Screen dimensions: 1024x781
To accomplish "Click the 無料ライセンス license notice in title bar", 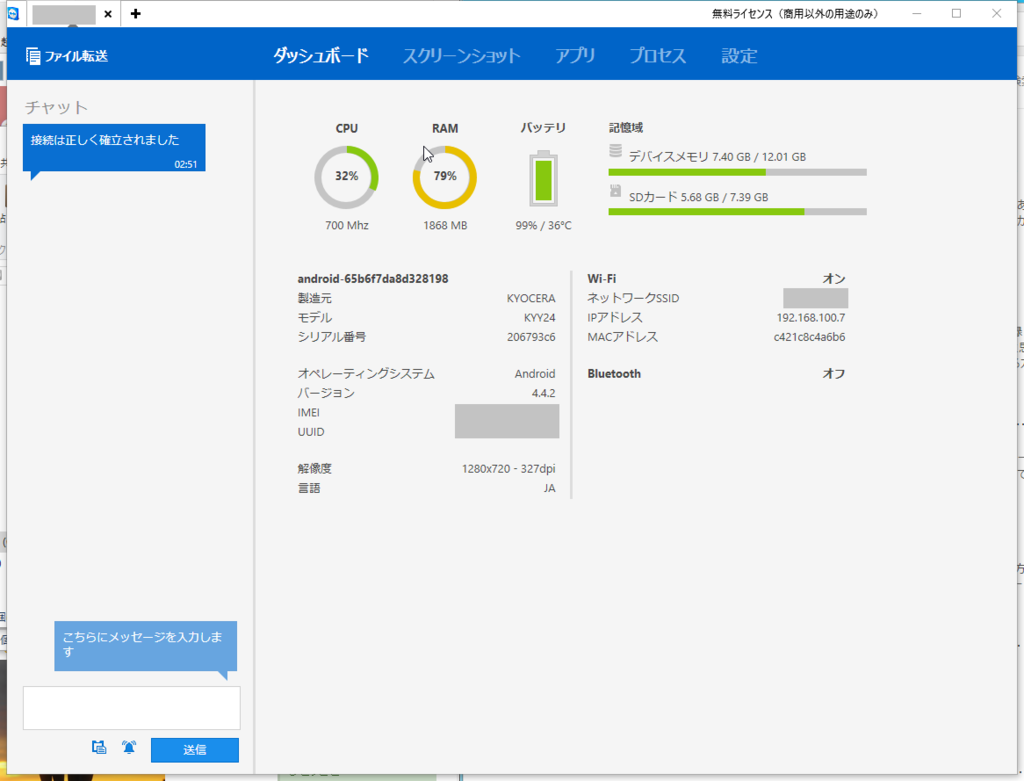I will [795, 14].
